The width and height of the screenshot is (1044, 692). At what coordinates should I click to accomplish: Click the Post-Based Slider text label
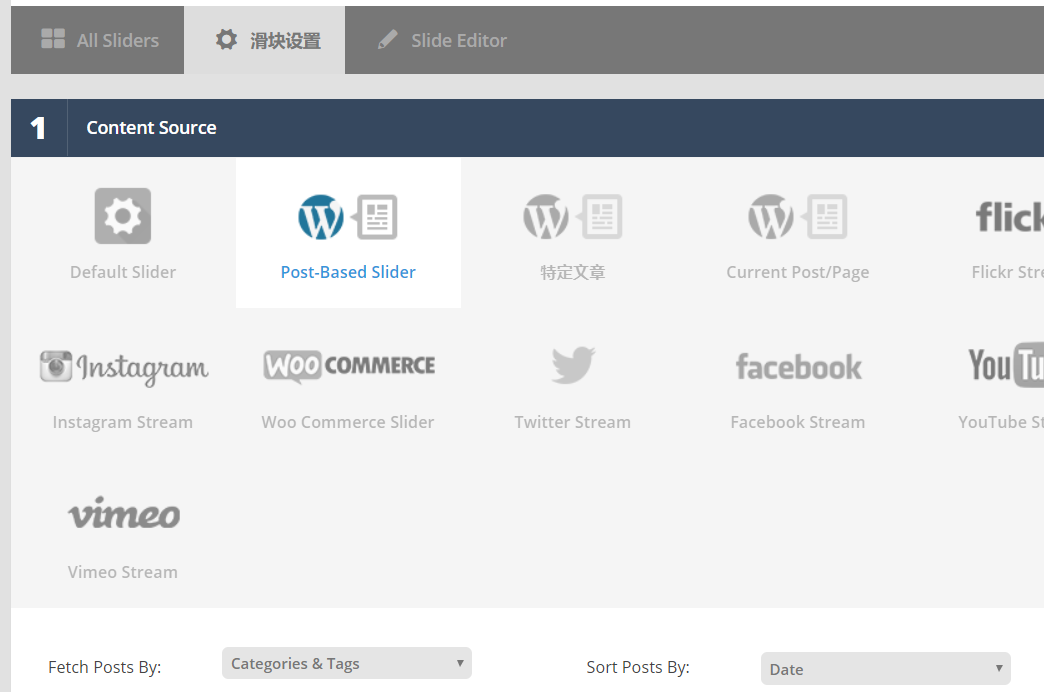click(x=348, y=272)
